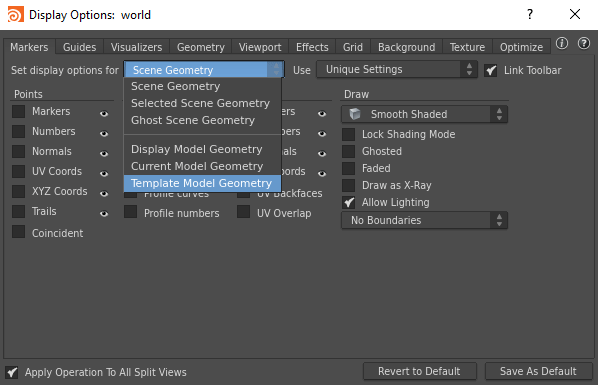
Task: Open the No Boundaries dropdown
Action: [x=424, y=220]
